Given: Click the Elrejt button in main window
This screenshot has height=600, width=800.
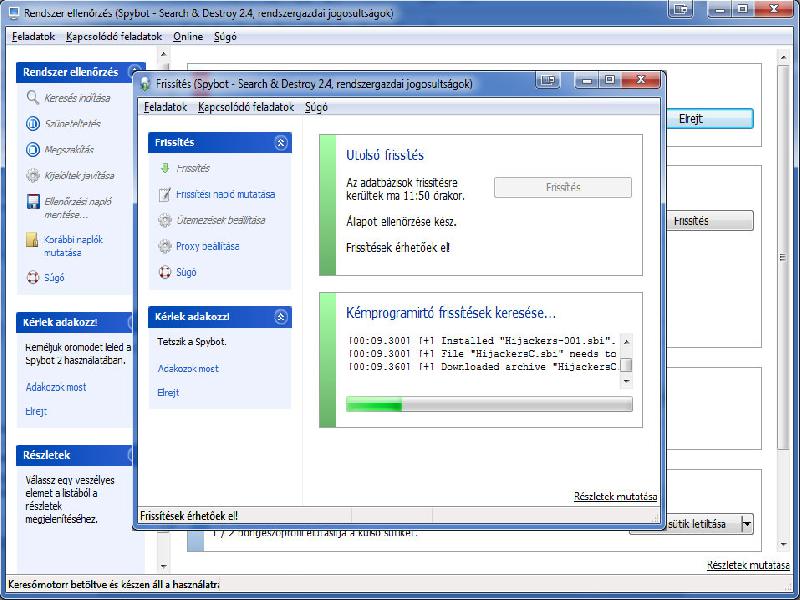Looking at the screenshot, I should [710, 118].
